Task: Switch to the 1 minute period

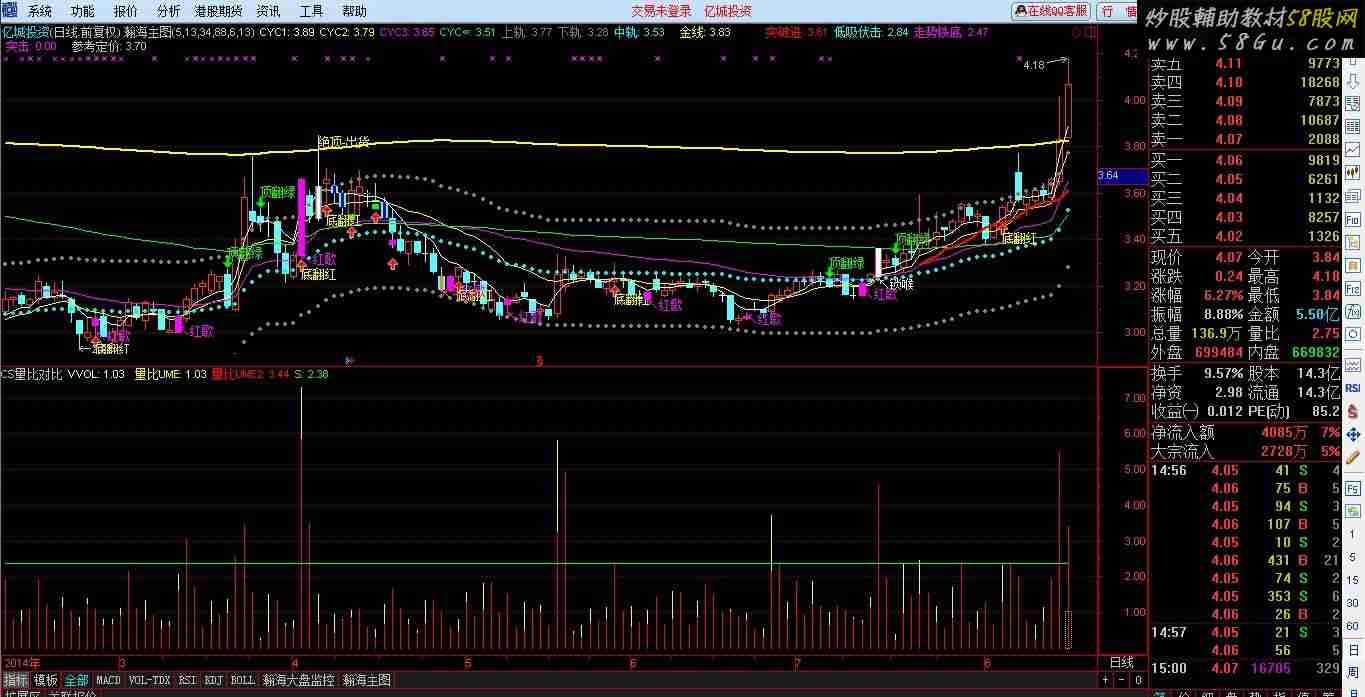Action: coord(1352,533)
